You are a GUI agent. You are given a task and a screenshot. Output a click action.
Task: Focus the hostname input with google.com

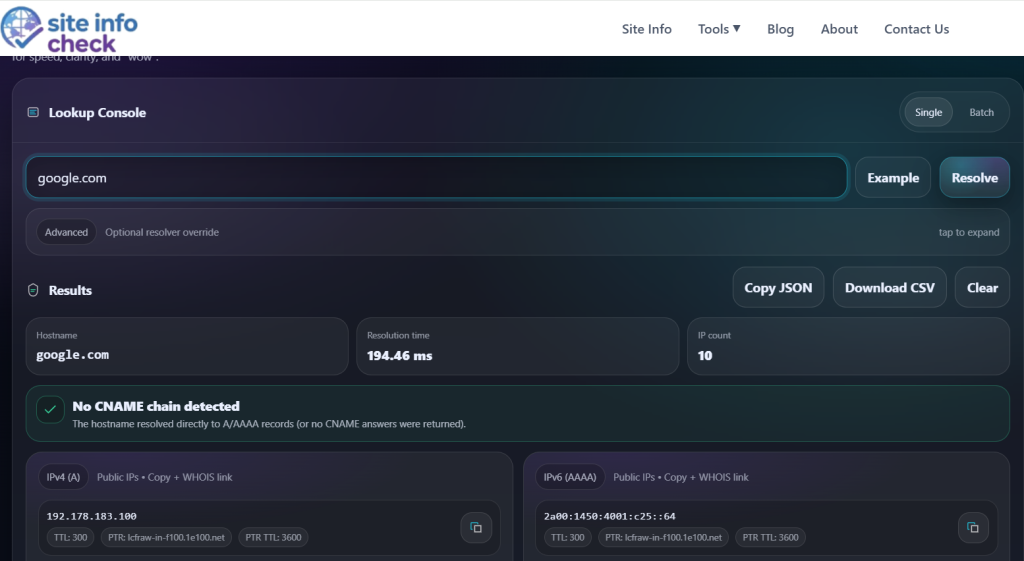(x=436, y=178)
